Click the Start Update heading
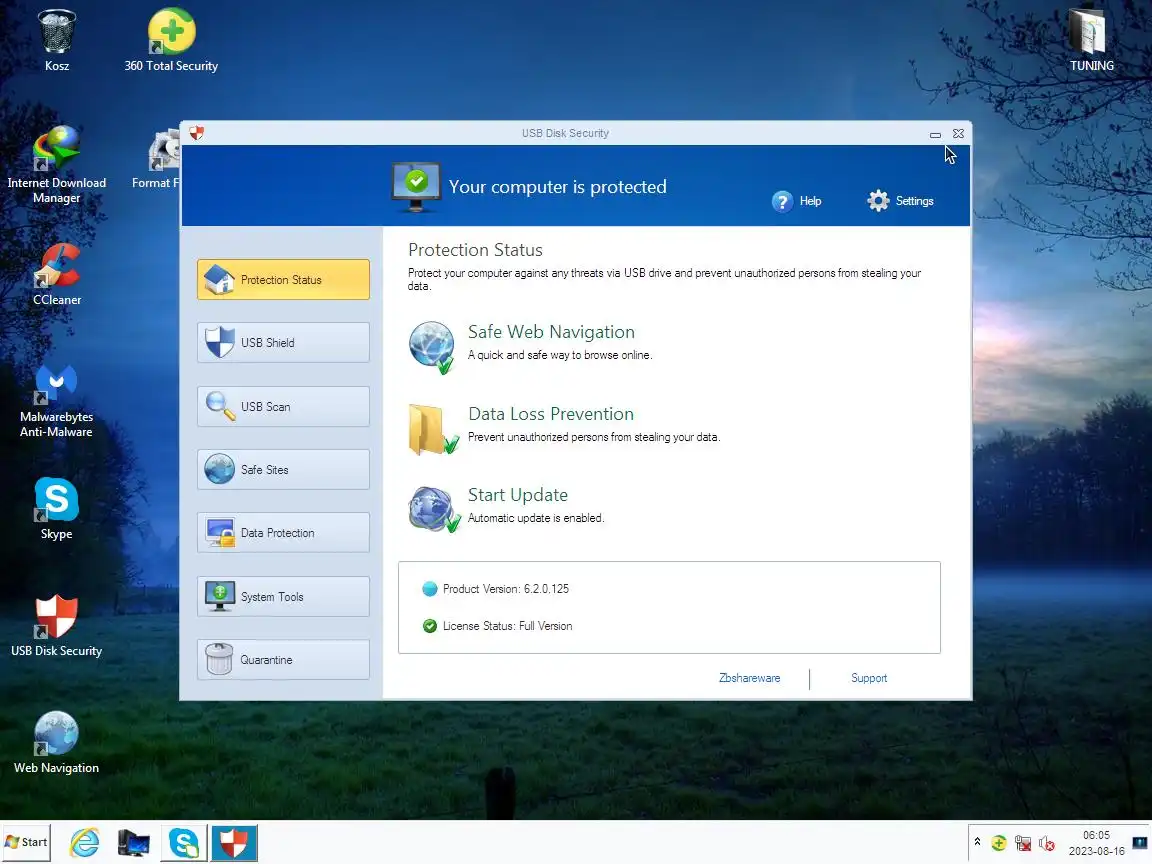Image resolution: width=1152 pixels, height=864 pixels. (x=518, y=495)
